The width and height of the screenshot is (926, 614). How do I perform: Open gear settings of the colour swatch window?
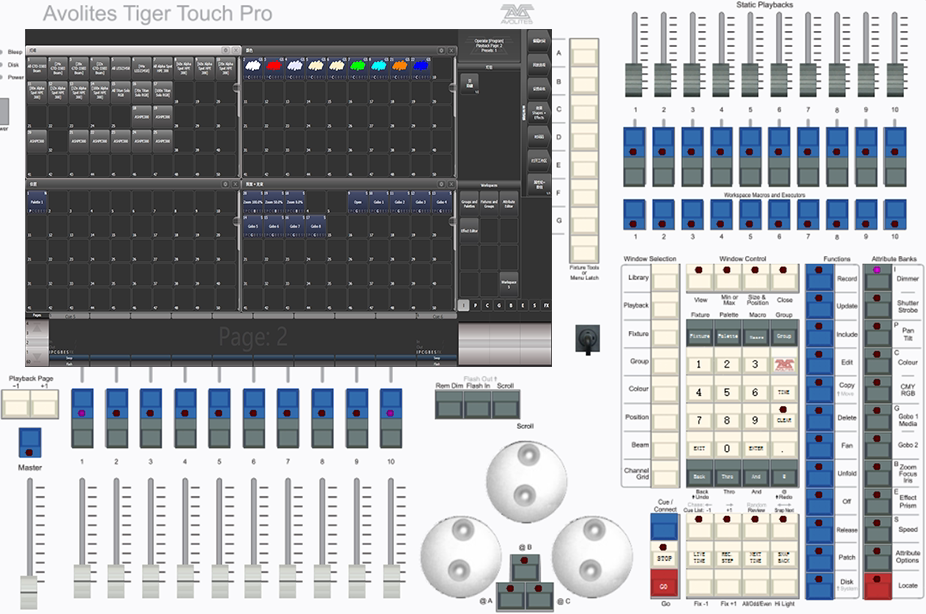tap(441, 51)
